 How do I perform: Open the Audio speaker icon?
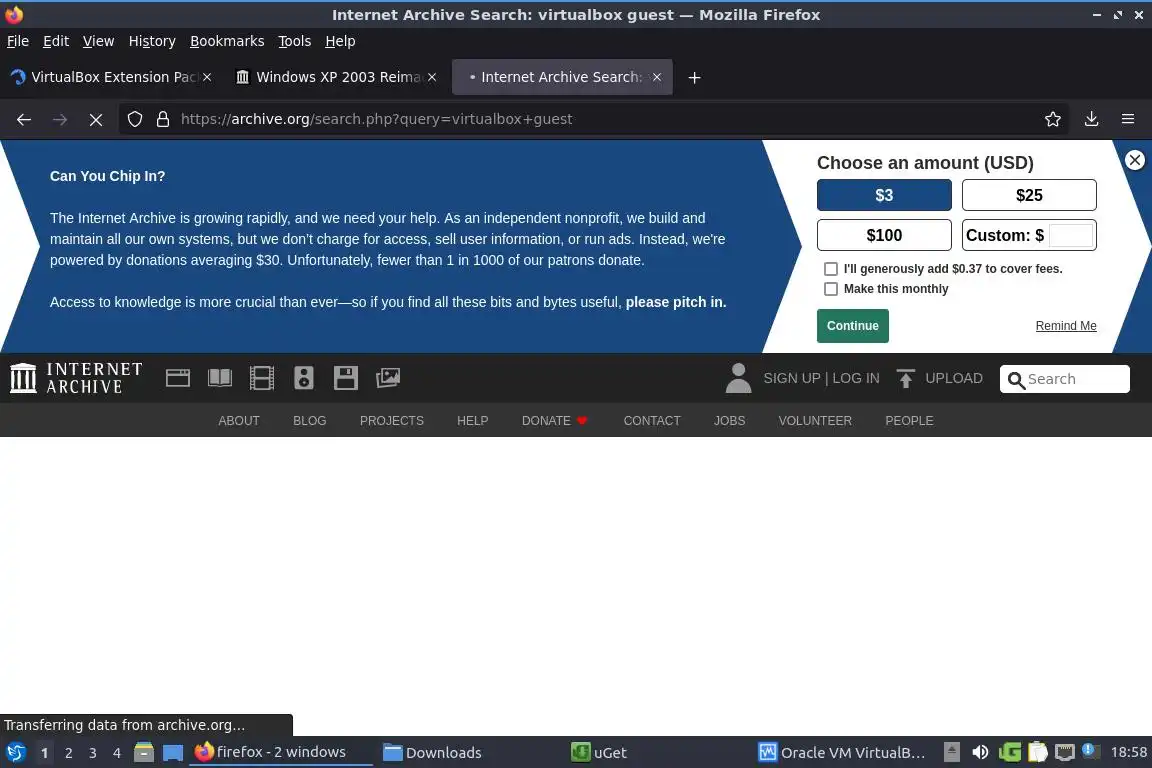click(x=303, y=378)
